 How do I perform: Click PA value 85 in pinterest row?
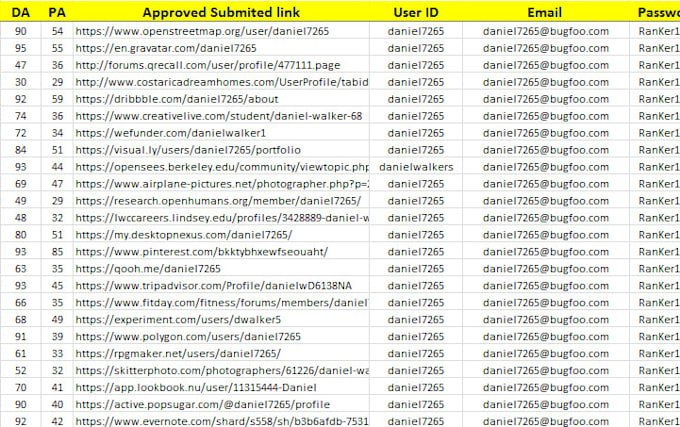click(57, 251)
